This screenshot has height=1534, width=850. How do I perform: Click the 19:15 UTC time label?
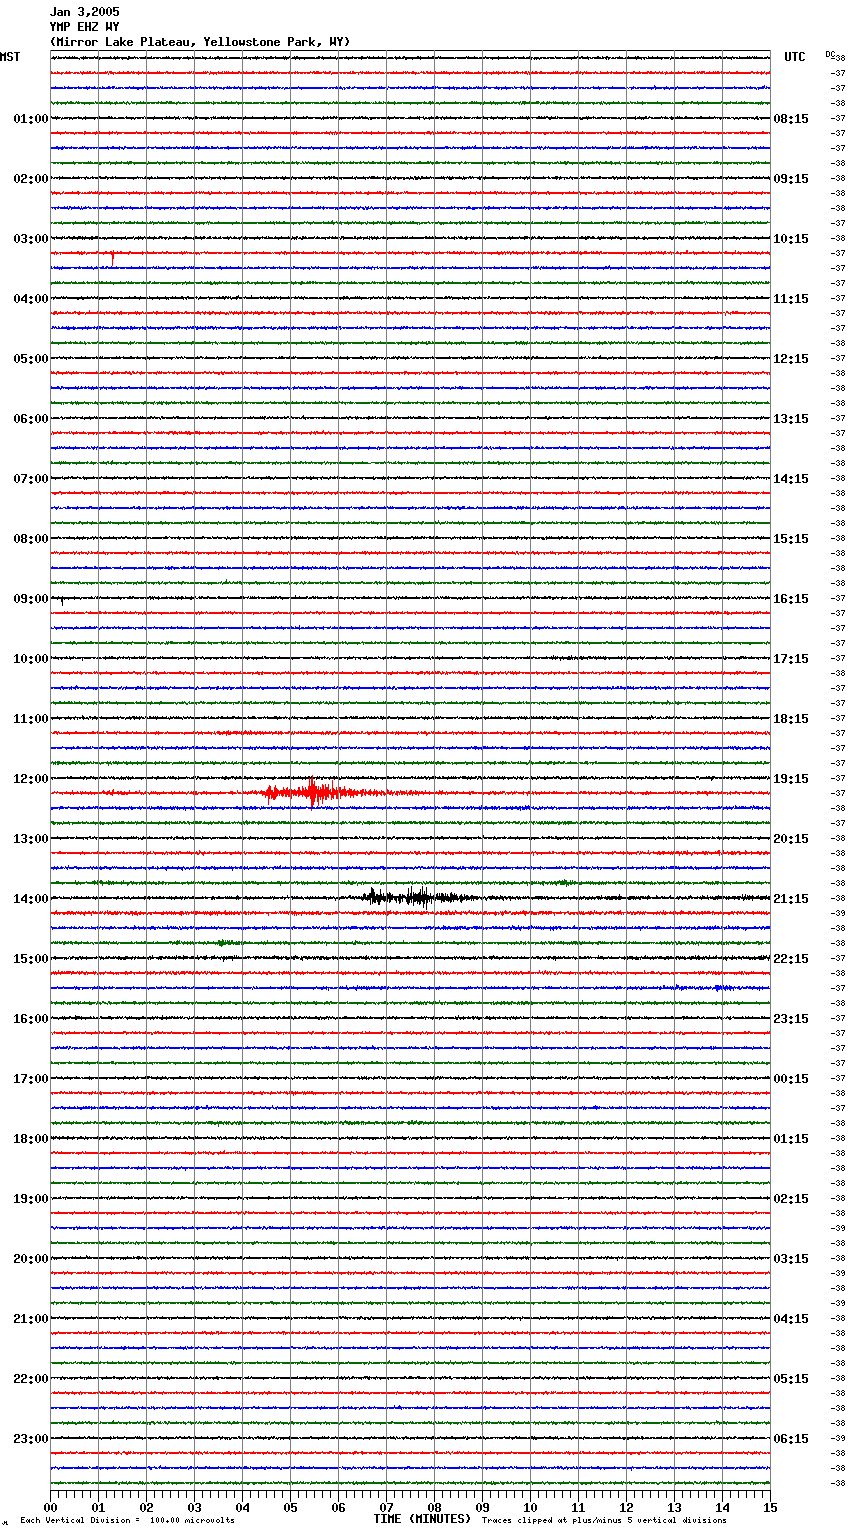click(791, 779)
